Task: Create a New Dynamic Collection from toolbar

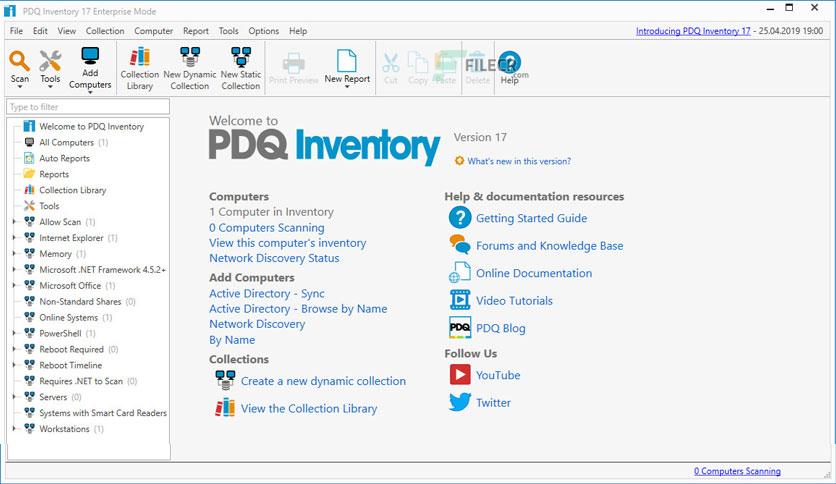Action: [x=190, y=68]
